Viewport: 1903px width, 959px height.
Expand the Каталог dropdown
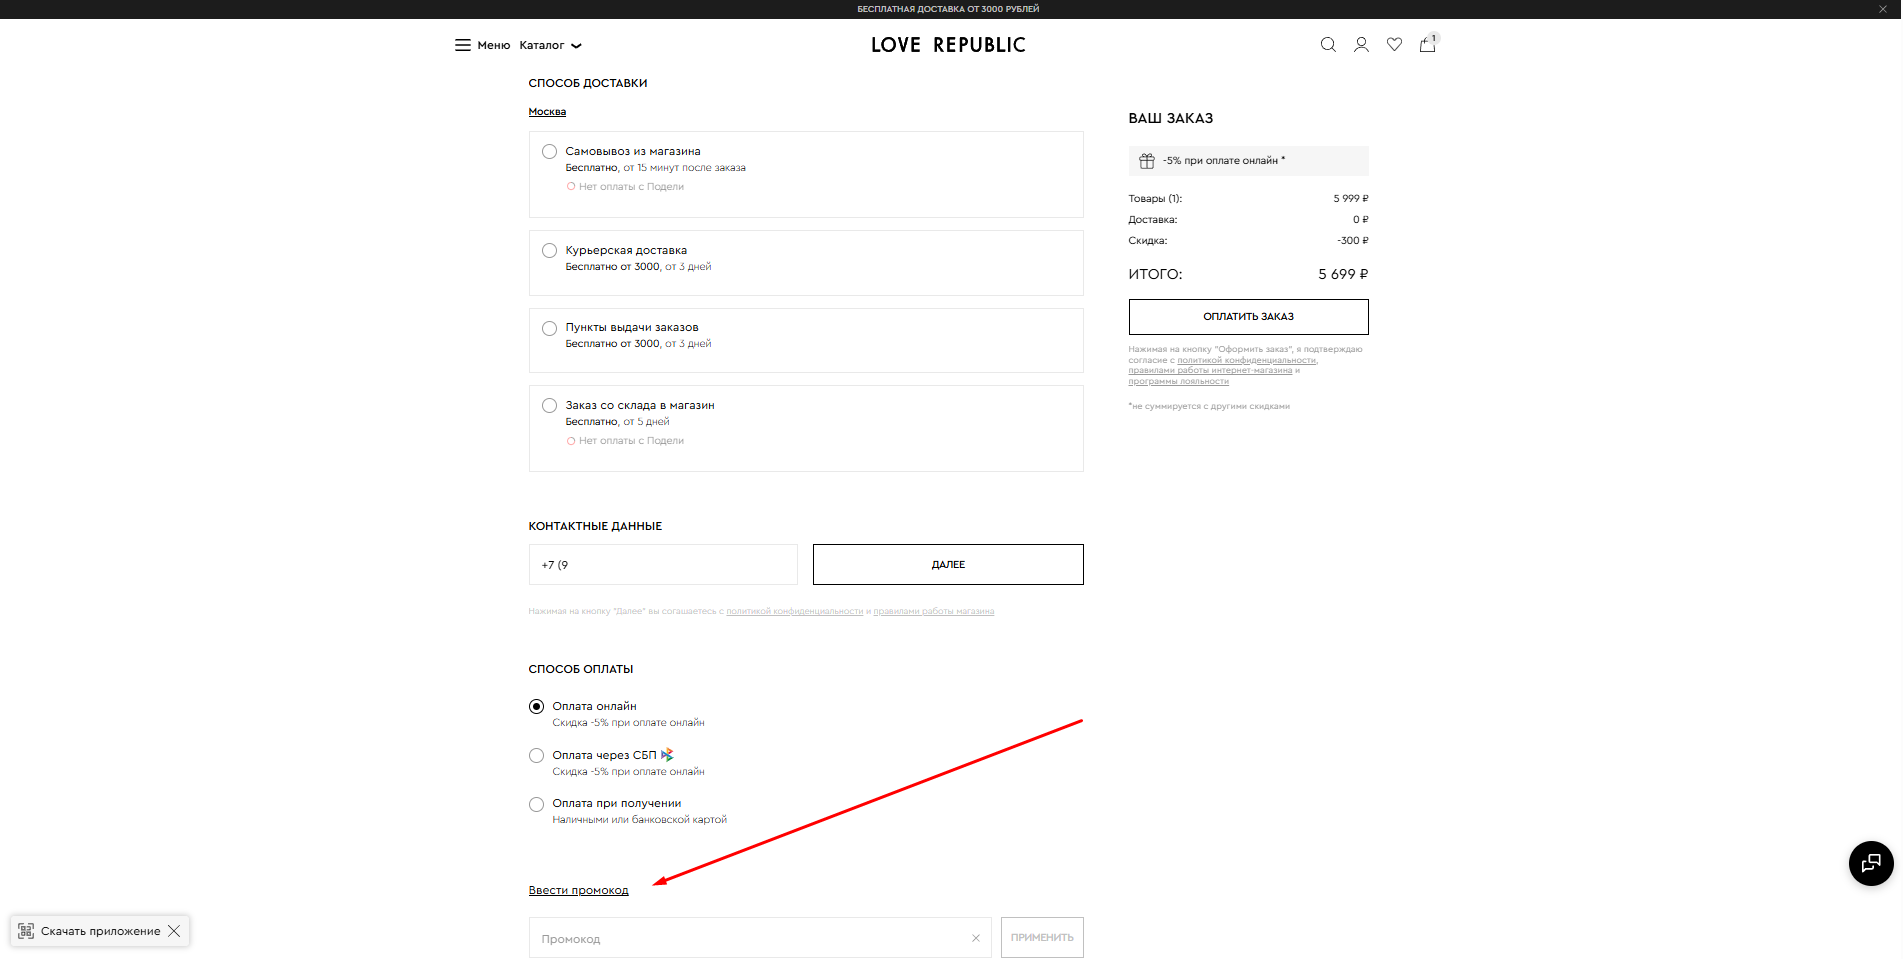coord(550,45)
